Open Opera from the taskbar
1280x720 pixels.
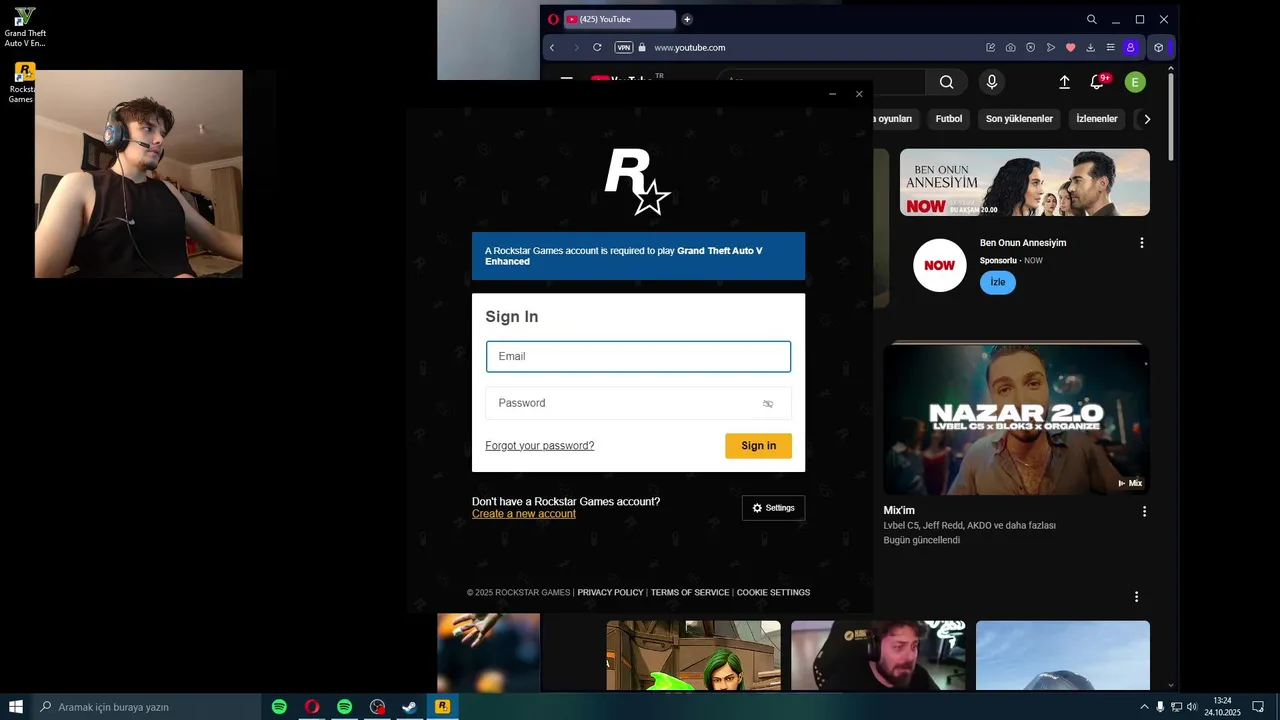(312, 707)
